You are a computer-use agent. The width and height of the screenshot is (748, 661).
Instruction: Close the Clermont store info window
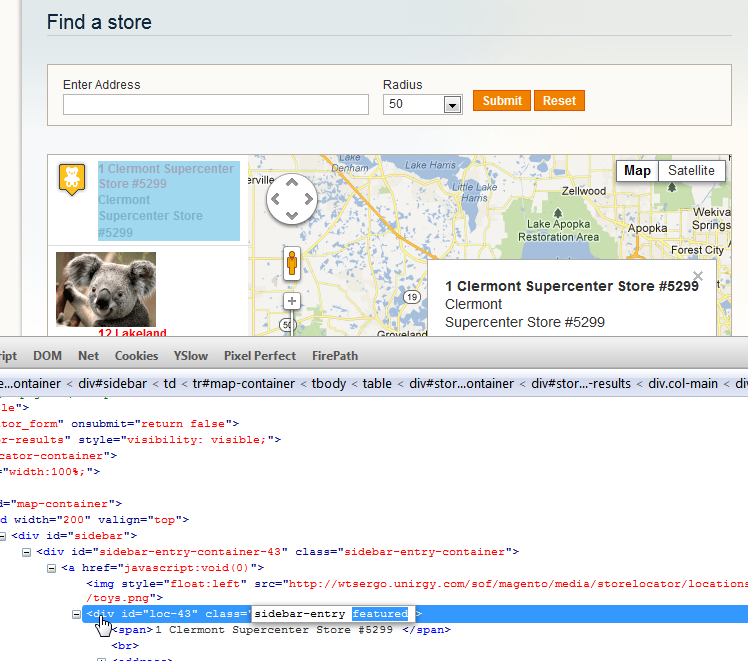click(x=698, y=276)
